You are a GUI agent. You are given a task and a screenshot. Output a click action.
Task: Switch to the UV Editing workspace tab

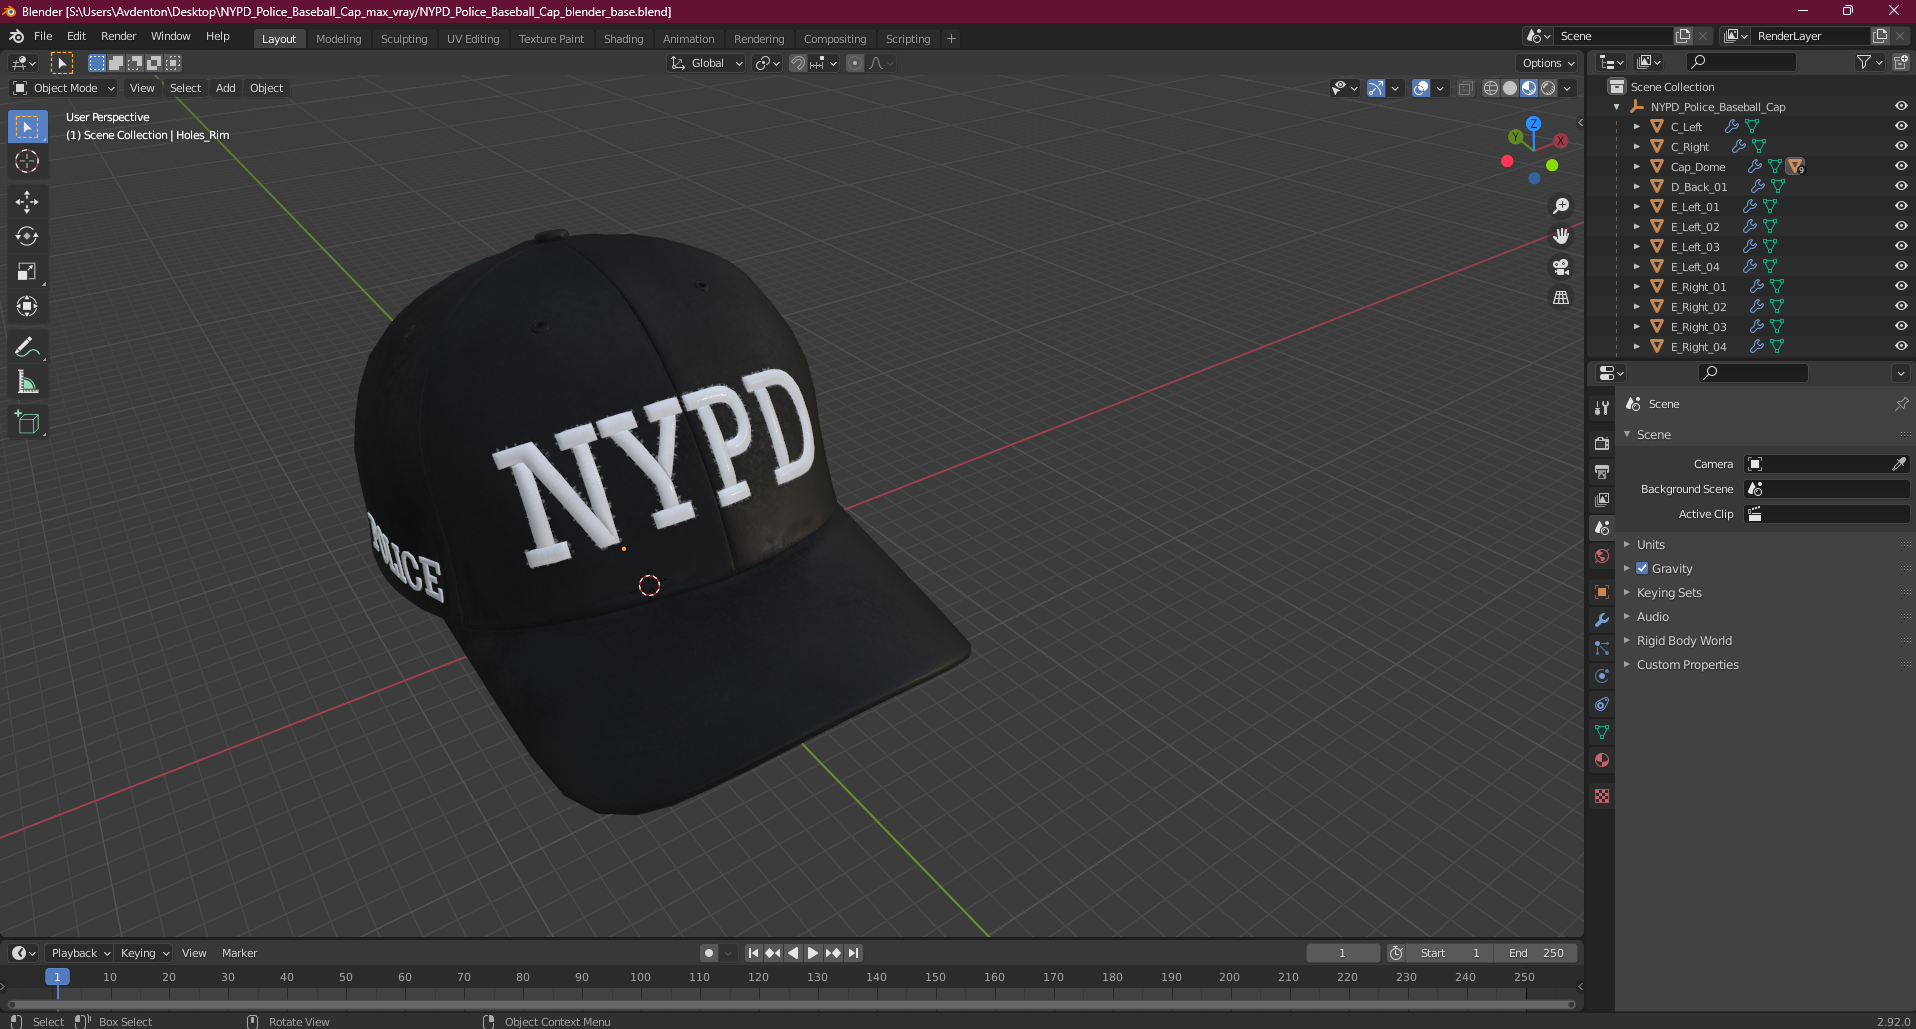coord(473,39)
